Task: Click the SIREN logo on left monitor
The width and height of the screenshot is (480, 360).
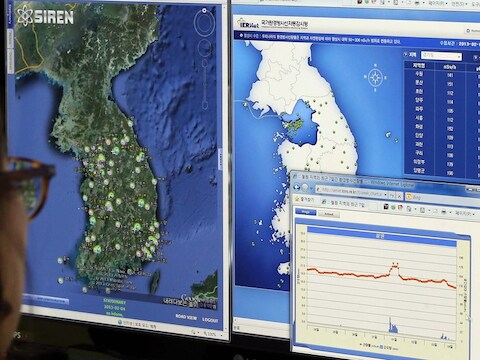Action: tap(45, 16)
